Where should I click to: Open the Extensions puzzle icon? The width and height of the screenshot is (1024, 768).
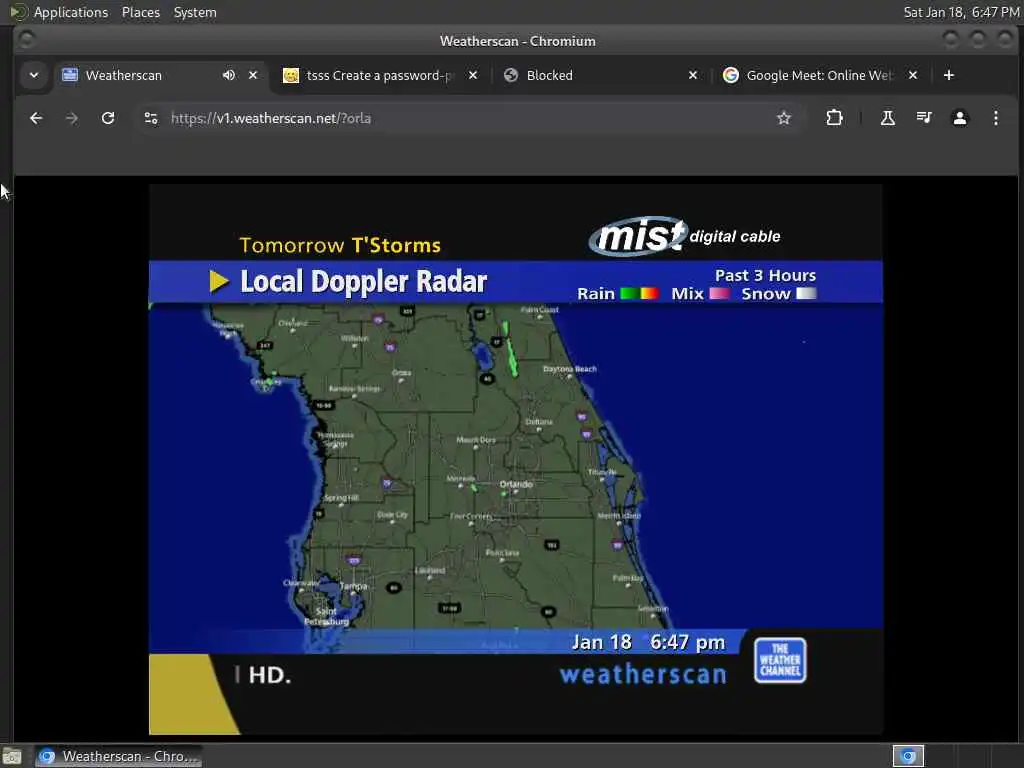coord(834,118)
